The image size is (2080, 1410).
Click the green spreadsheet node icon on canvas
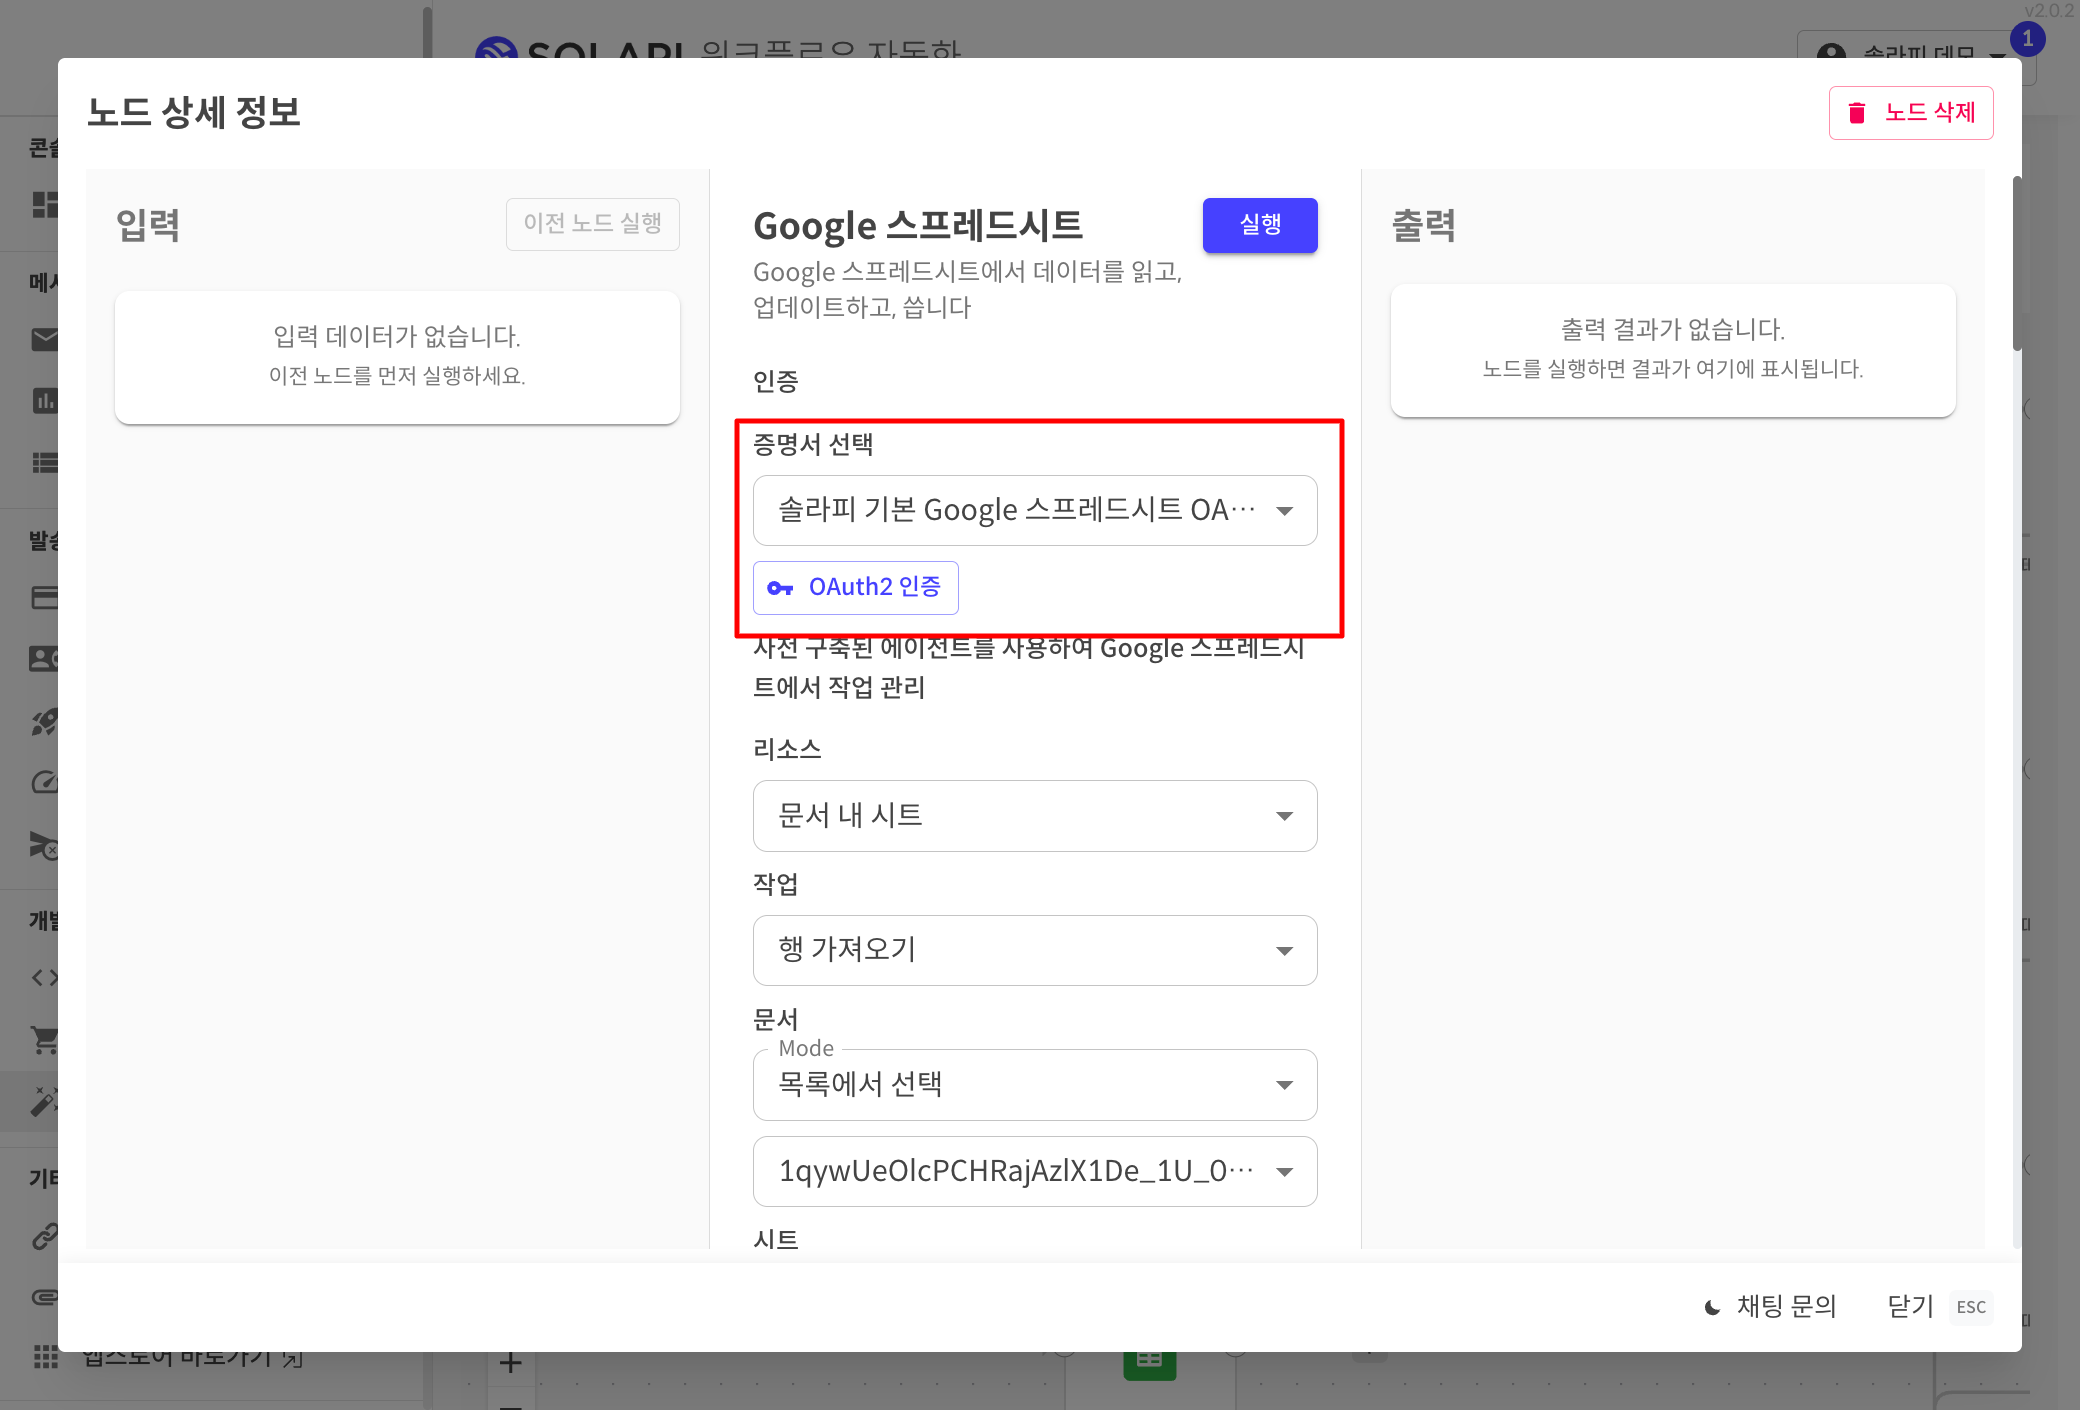(x=1149, y=1364)
